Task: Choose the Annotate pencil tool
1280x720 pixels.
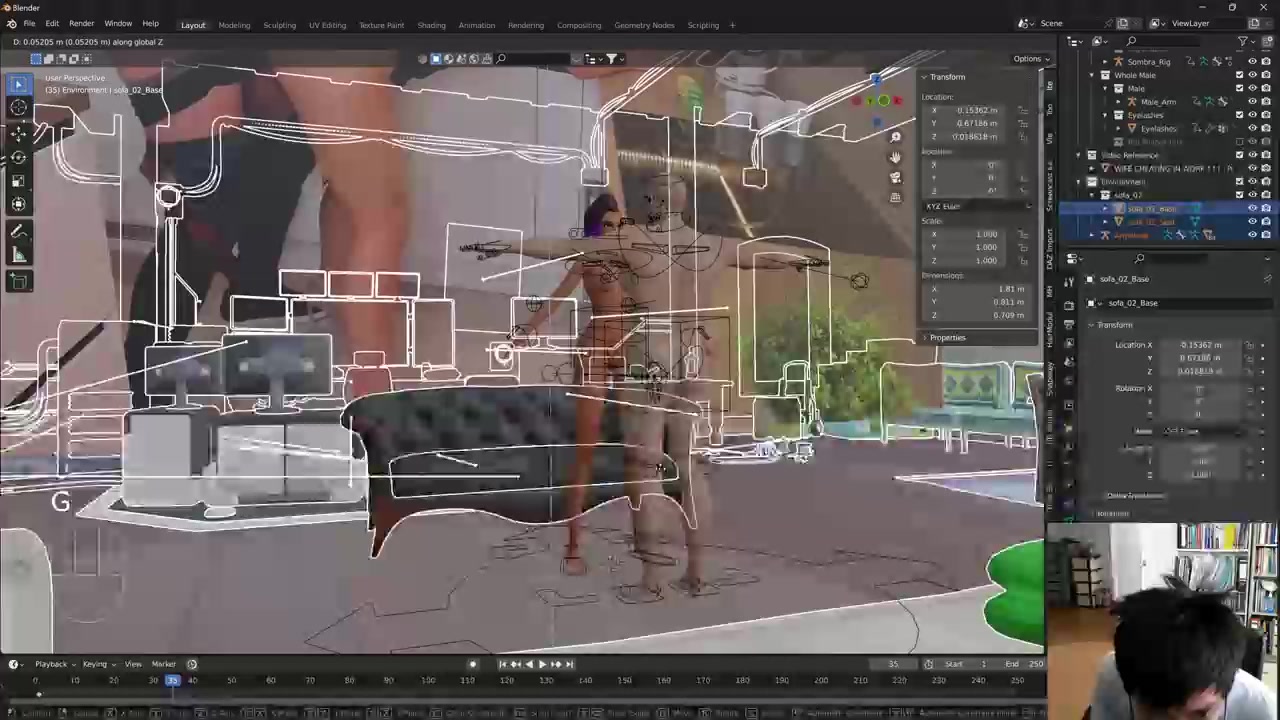Action: point(19,231)
